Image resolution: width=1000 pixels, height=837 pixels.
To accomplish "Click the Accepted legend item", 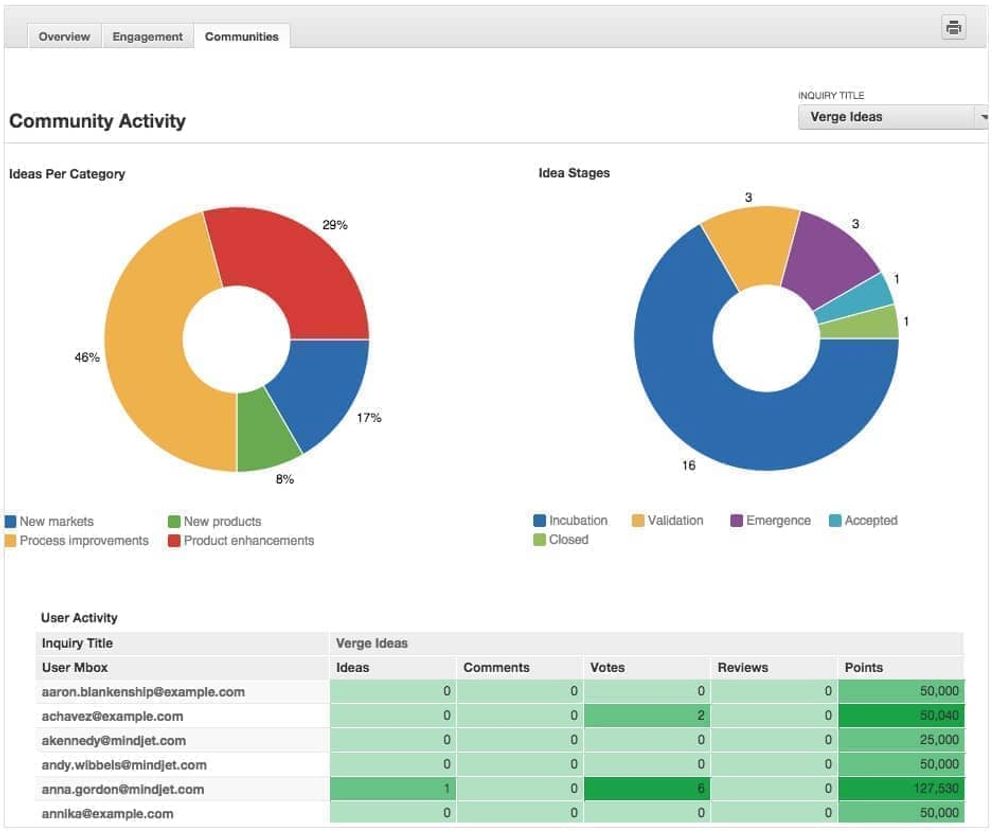I will coord(863,521).
